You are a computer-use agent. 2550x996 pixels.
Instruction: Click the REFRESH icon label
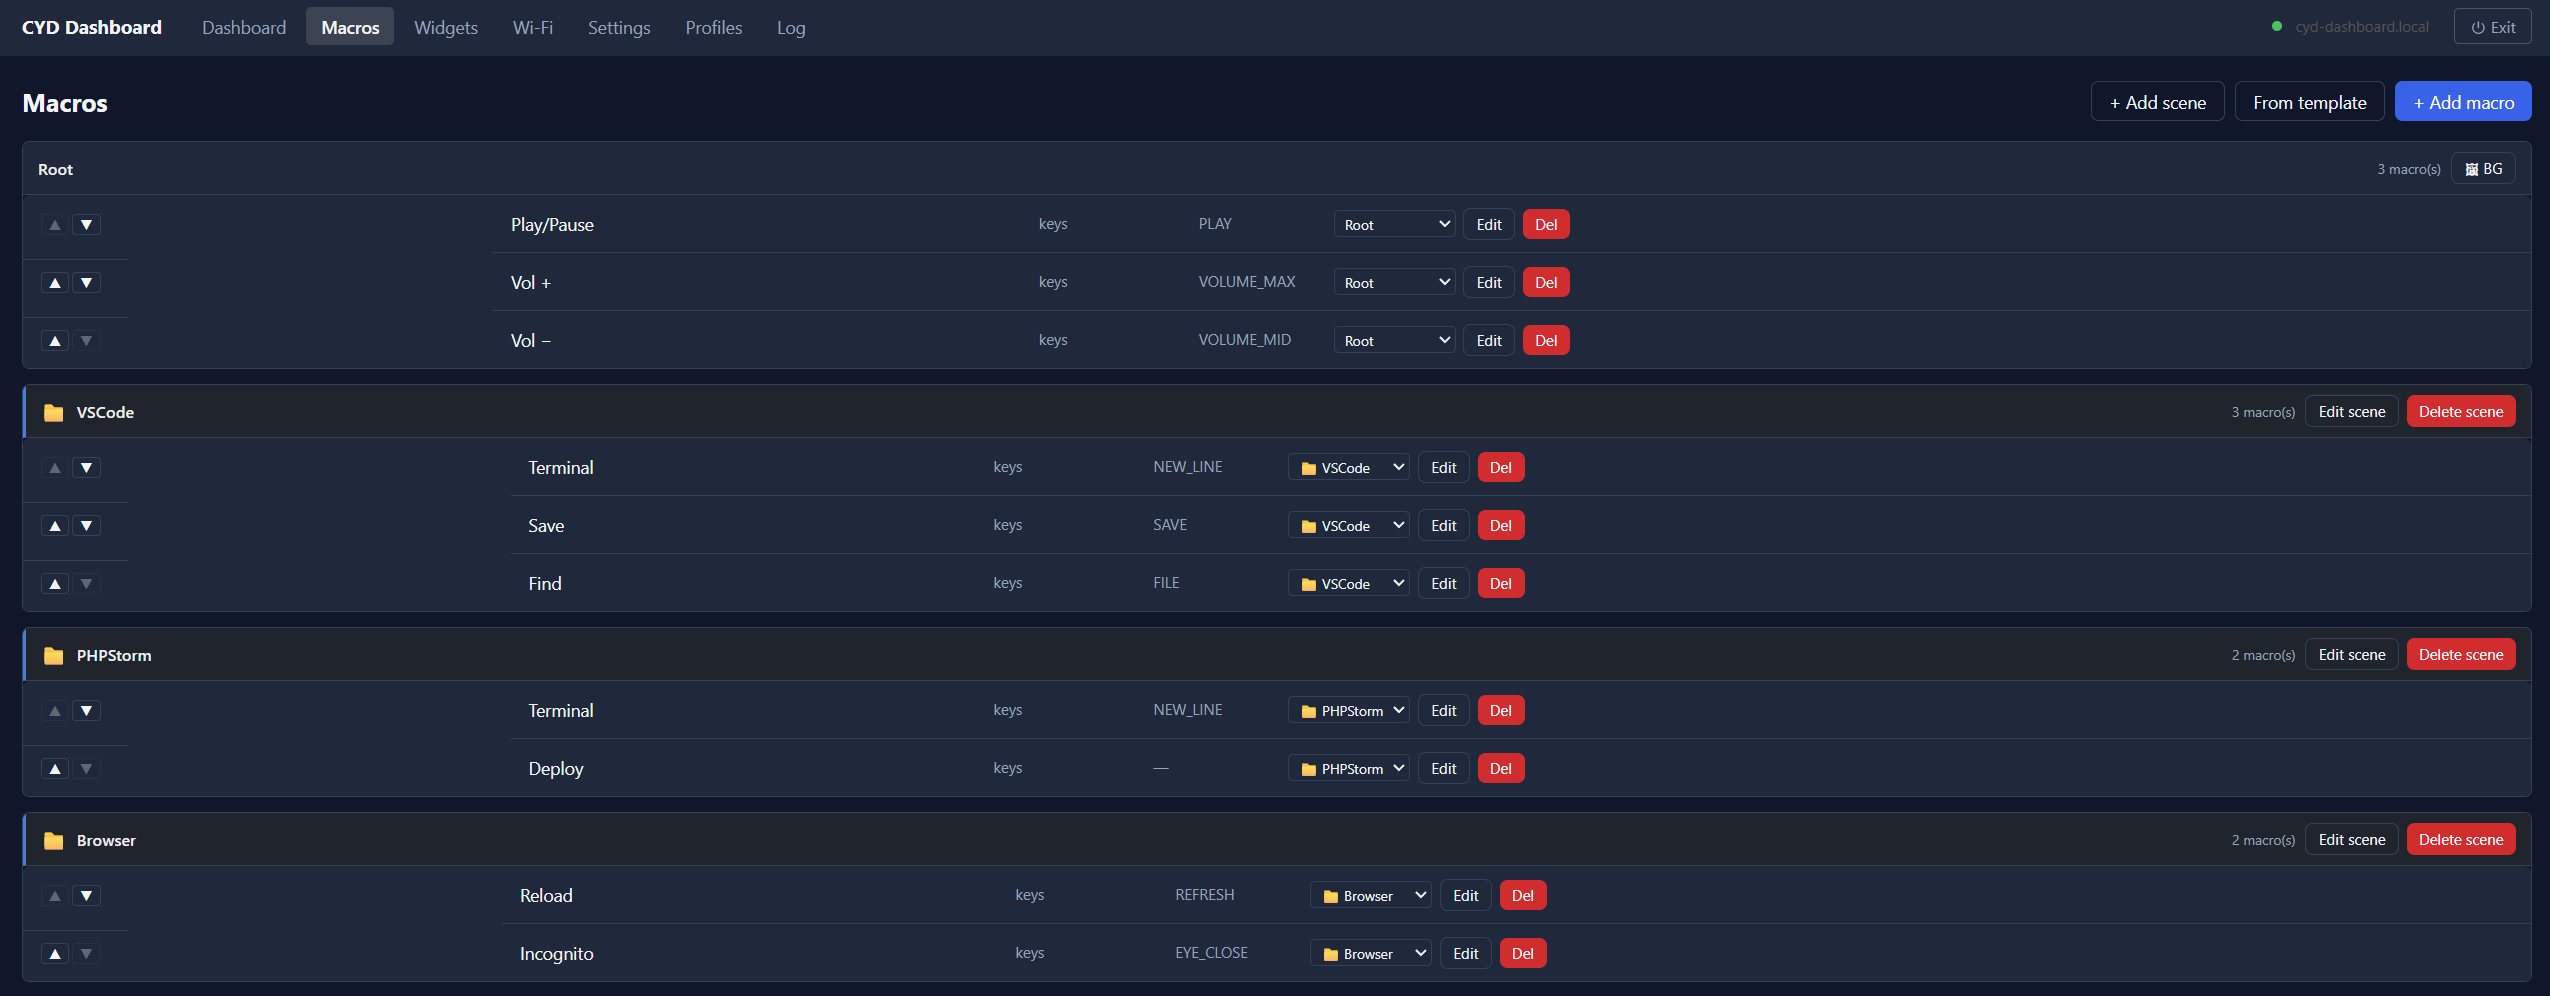1205,895
